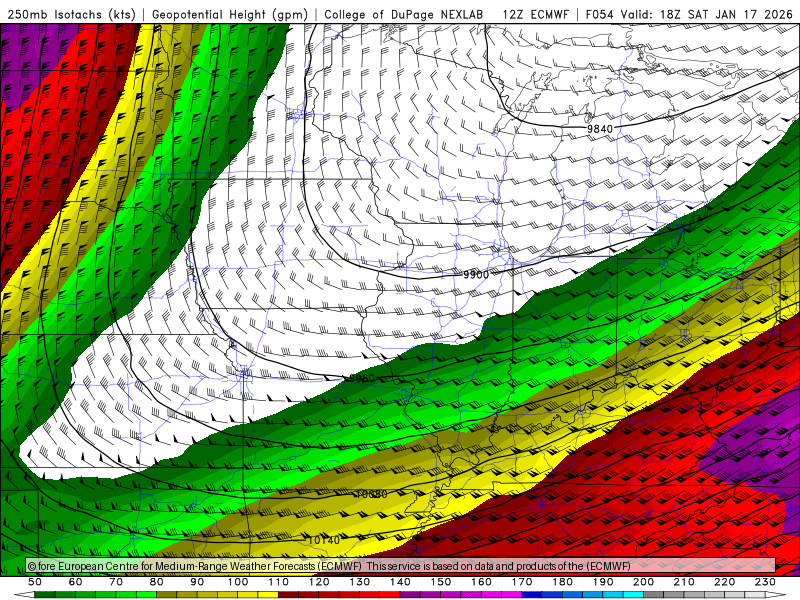Click the colorbar value 110

click(x=279, y=582)
